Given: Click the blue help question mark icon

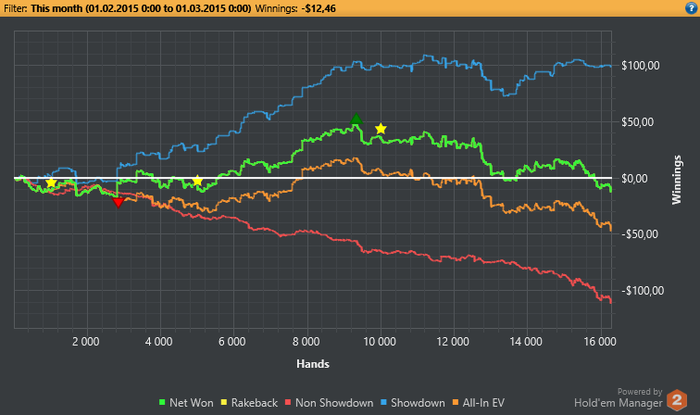Looking at the screenshot, I should 691,8.
